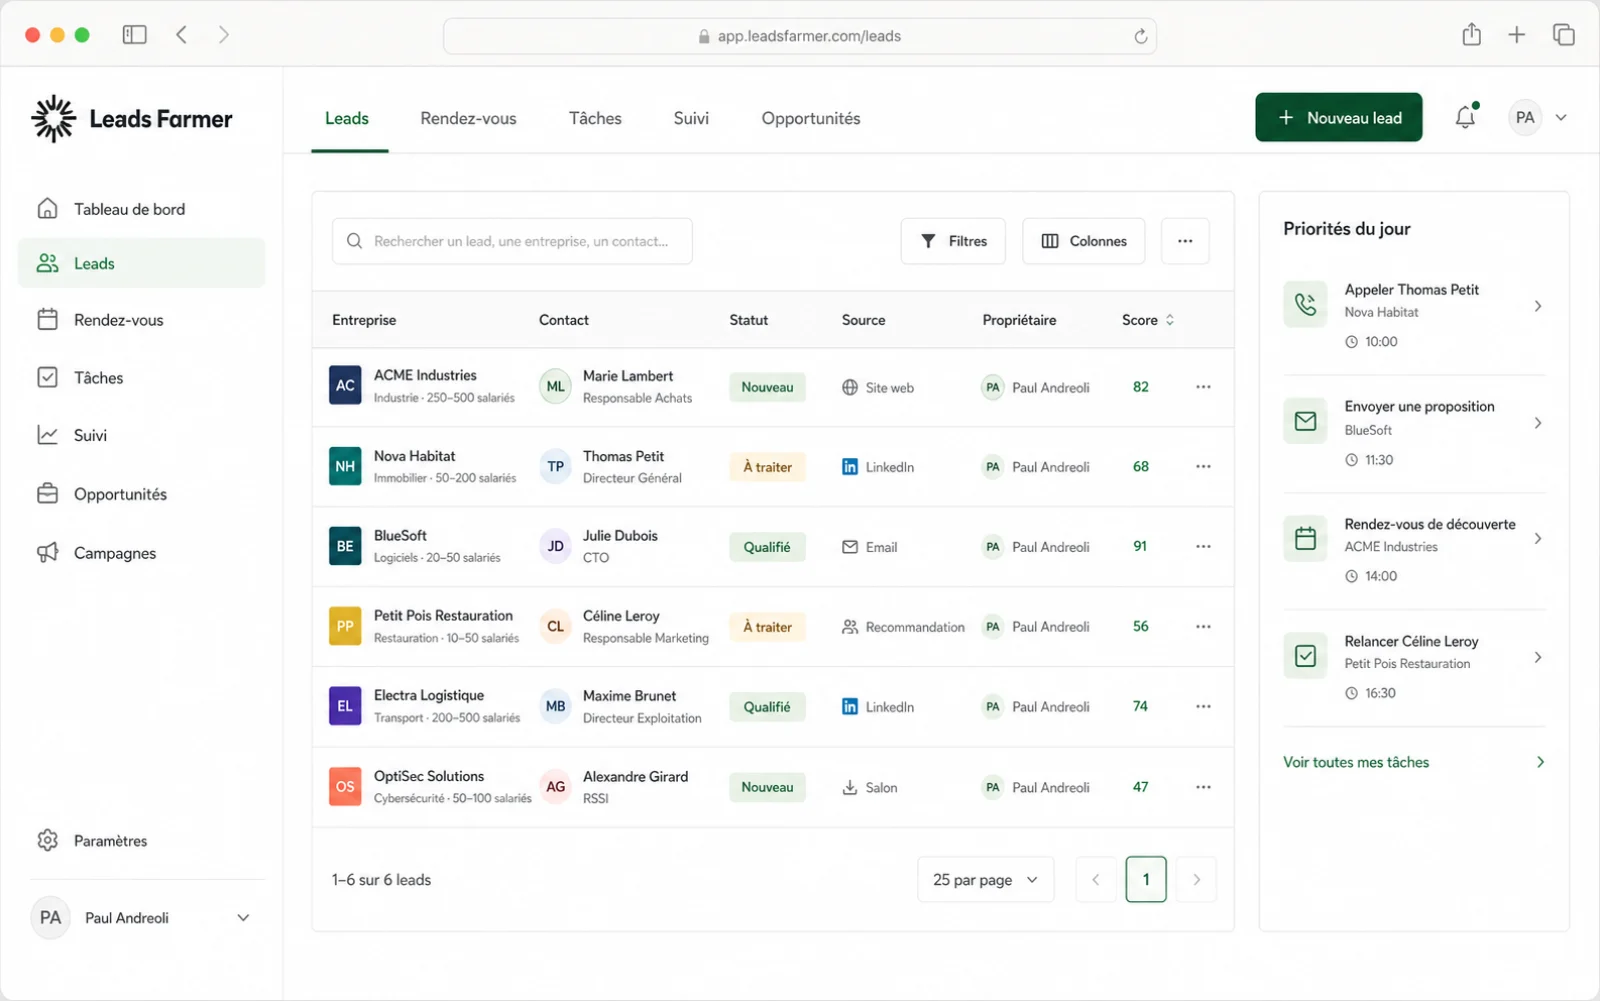The height and width of the screenshot is (1001, 1600).
Task: Expand Paul Andreoli account menu in sidebar
Action: (243, 918)
